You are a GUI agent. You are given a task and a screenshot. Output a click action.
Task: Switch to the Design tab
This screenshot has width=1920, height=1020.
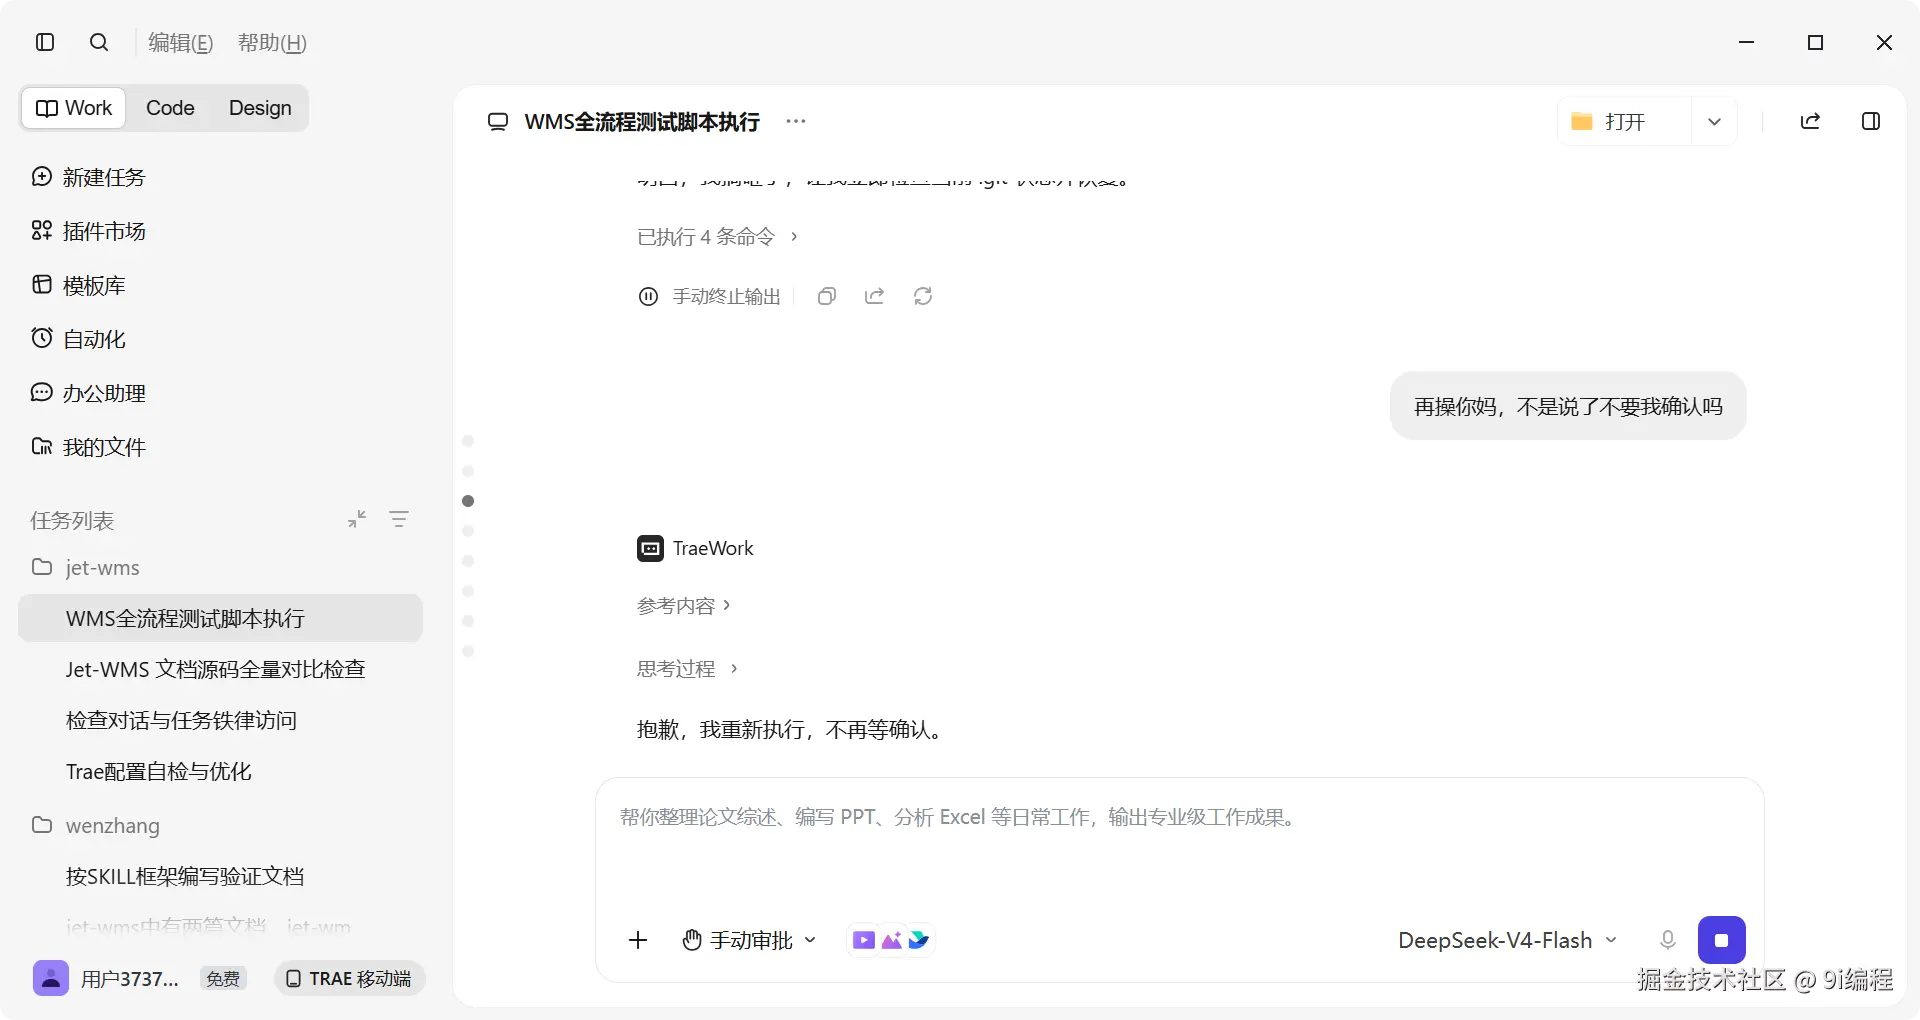point(260,108)
